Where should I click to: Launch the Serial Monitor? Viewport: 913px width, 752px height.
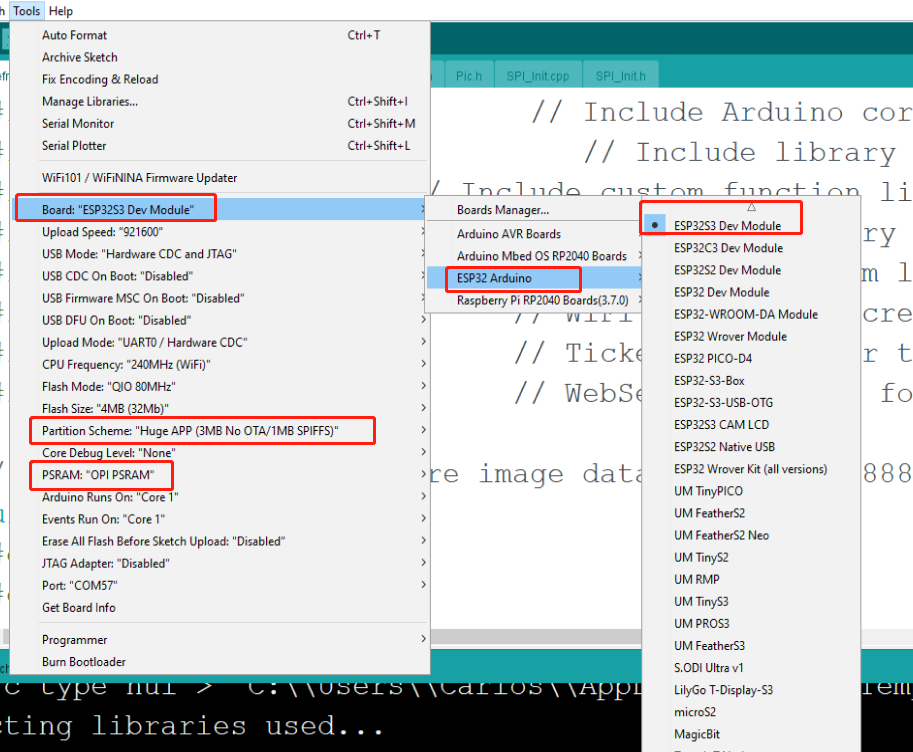click(220, 123)
